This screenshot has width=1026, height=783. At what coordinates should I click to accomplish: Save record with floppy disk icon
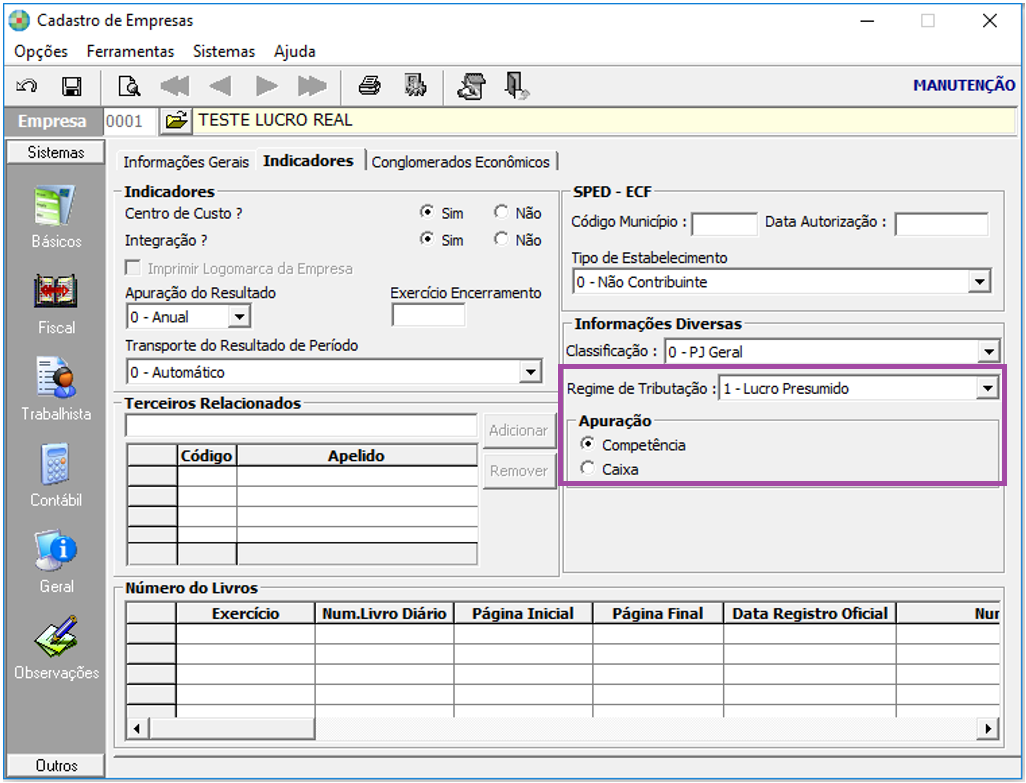[71, 86]
